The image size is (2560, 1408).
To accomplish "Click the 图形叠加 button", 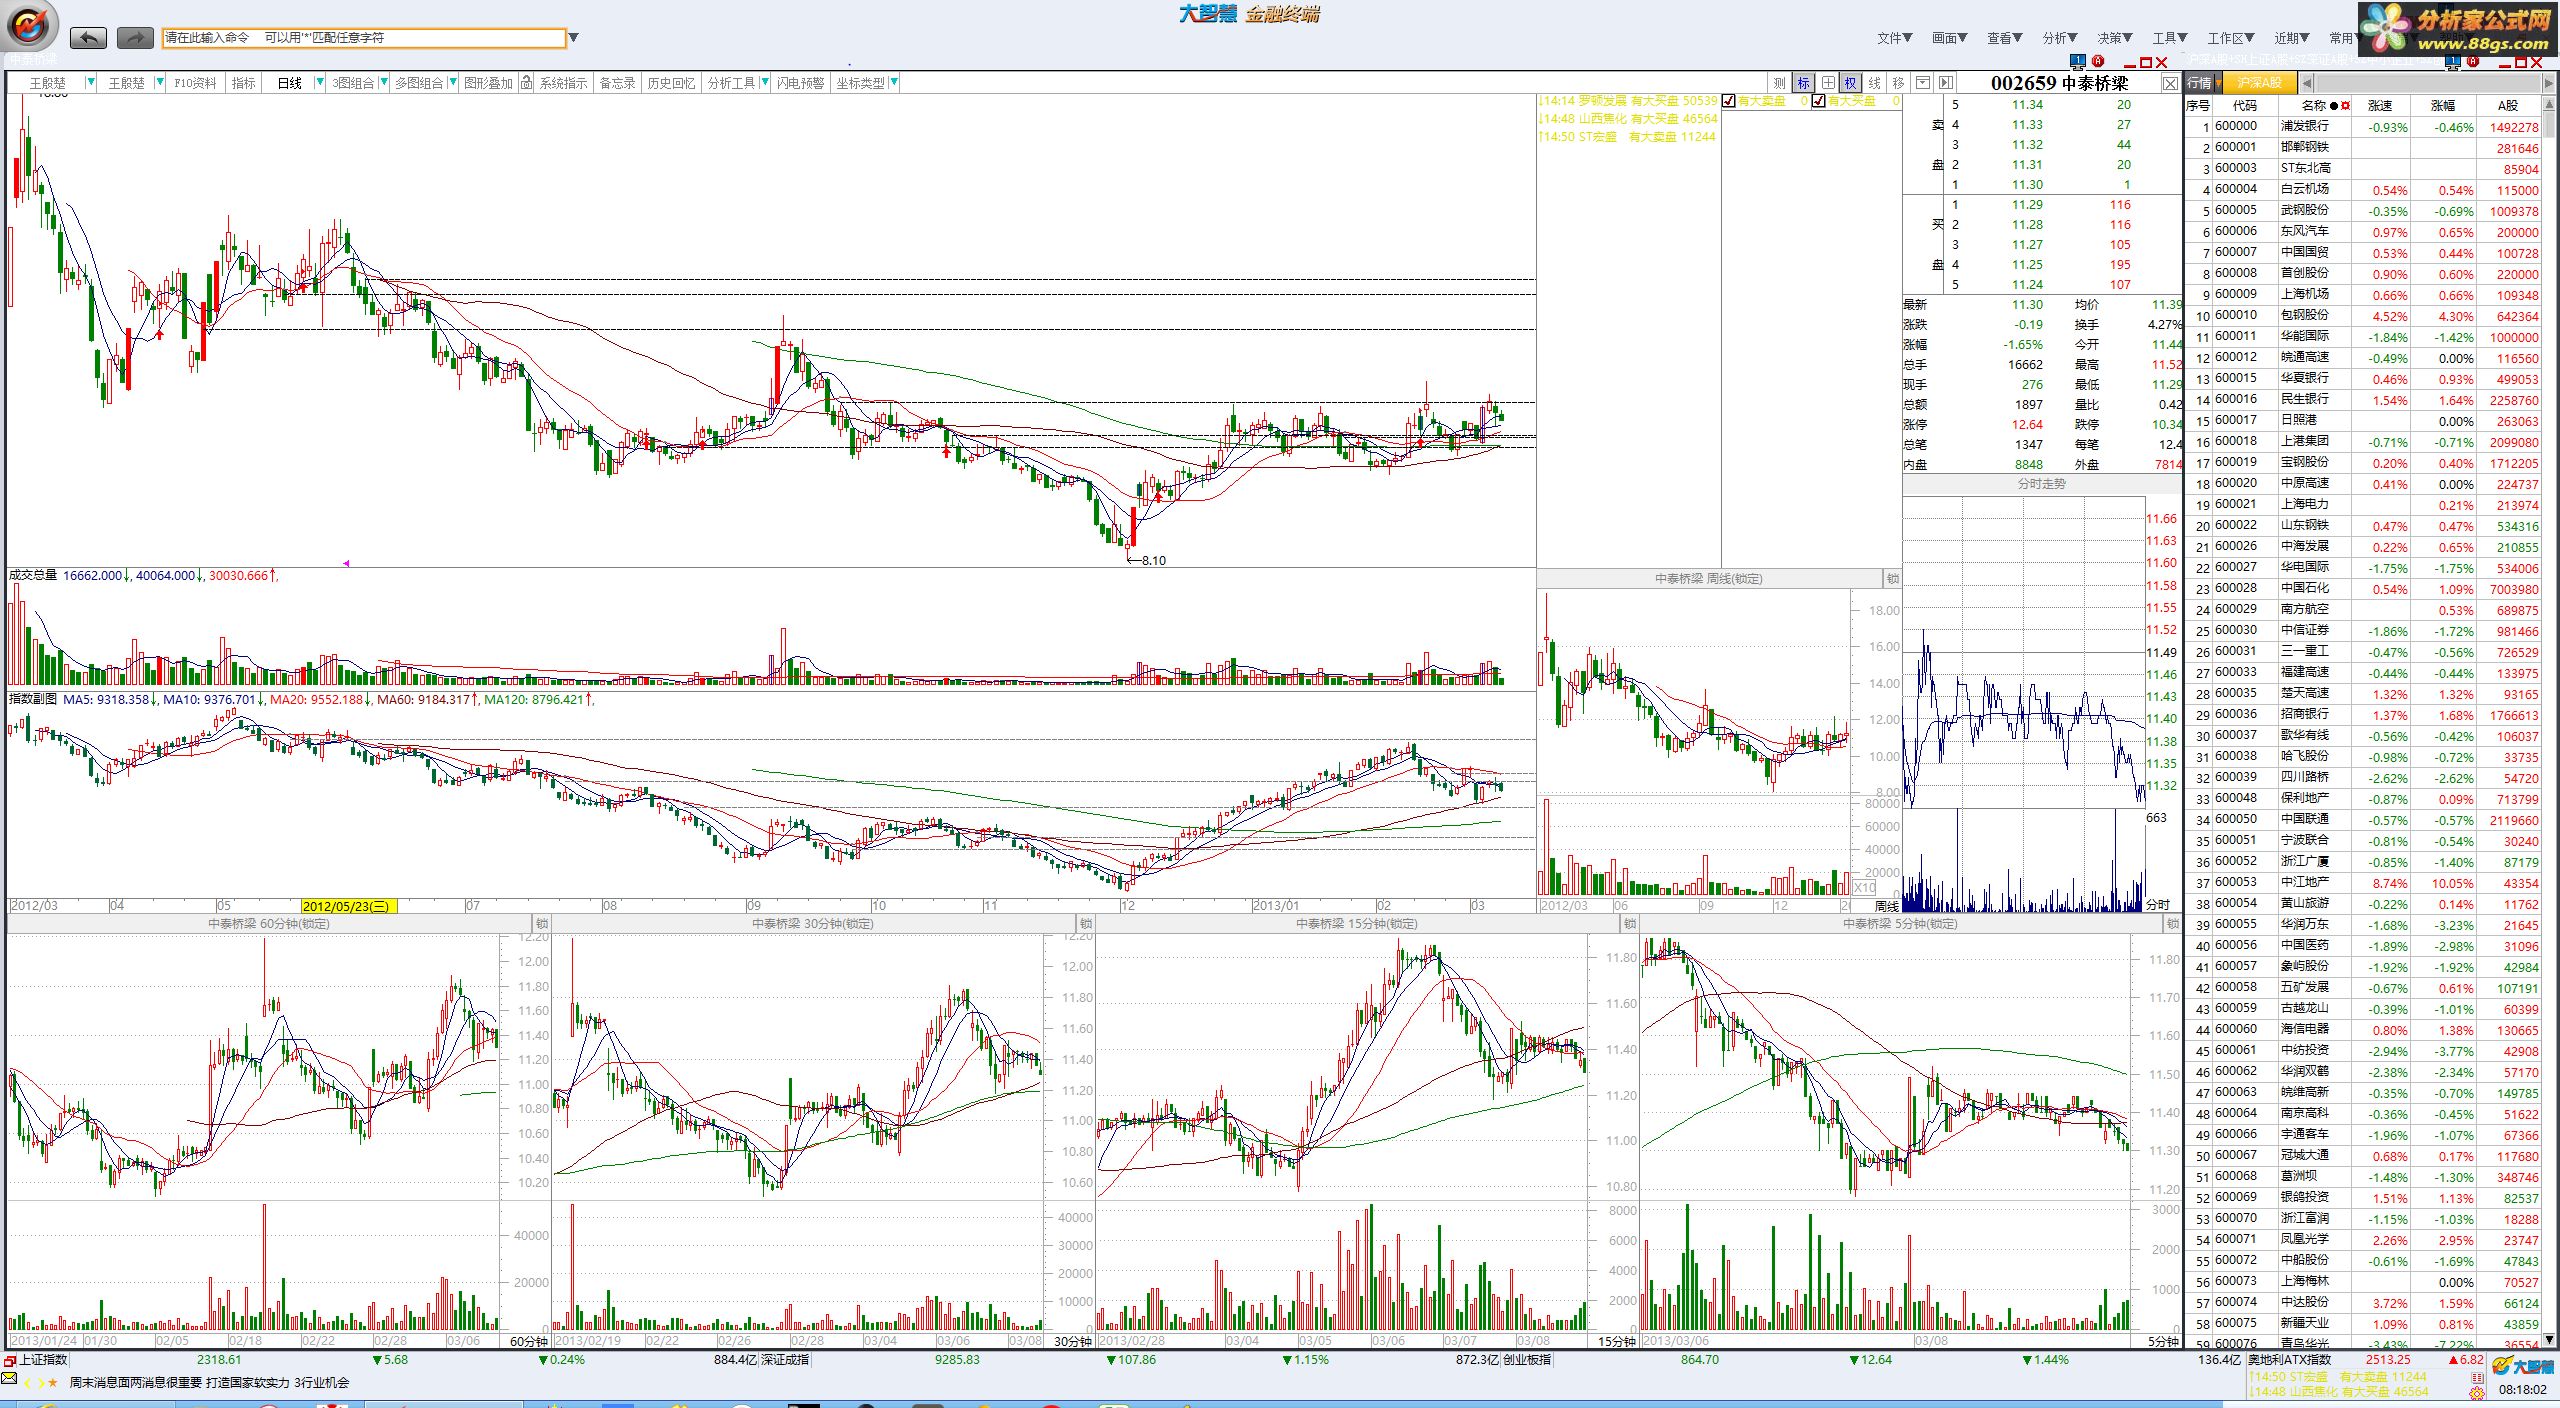I will point(488,83).
